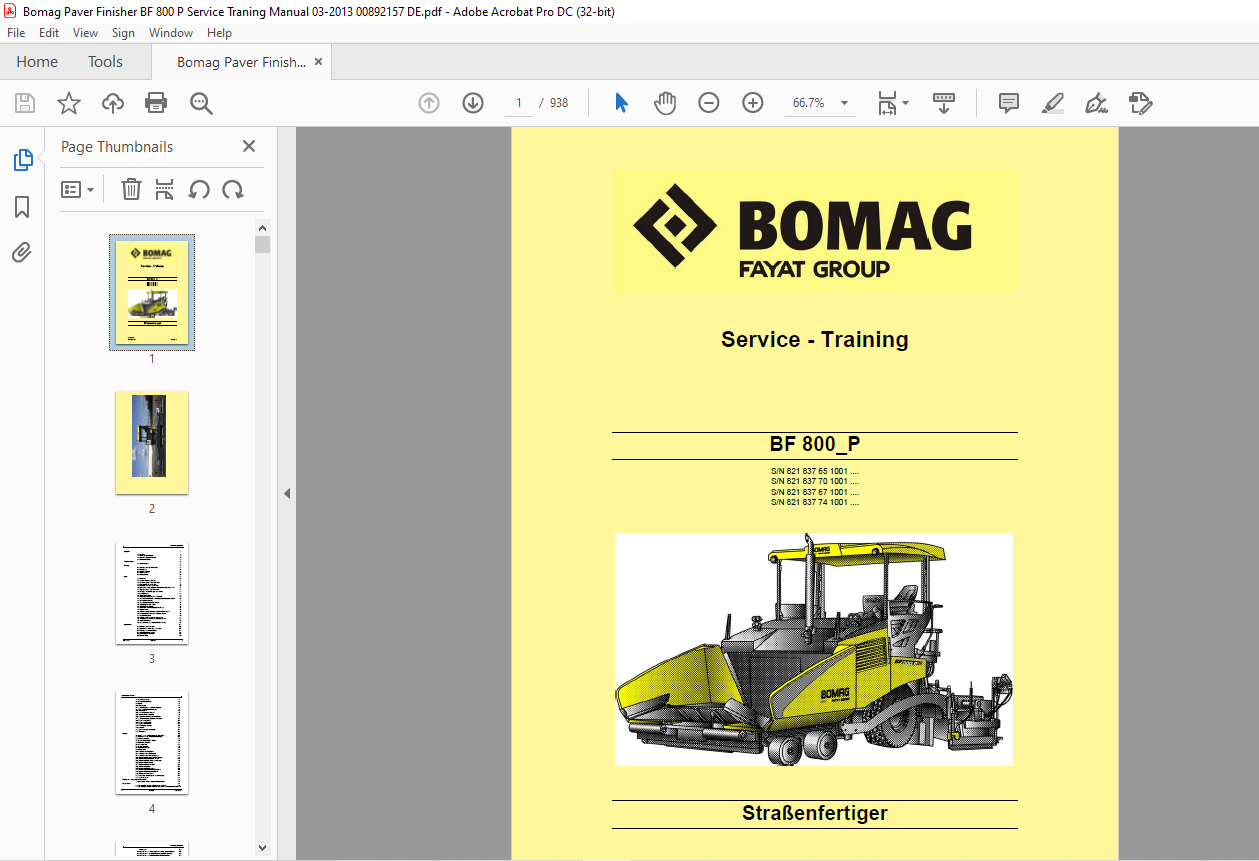Zoom in with plus icon

coord(753,103)
